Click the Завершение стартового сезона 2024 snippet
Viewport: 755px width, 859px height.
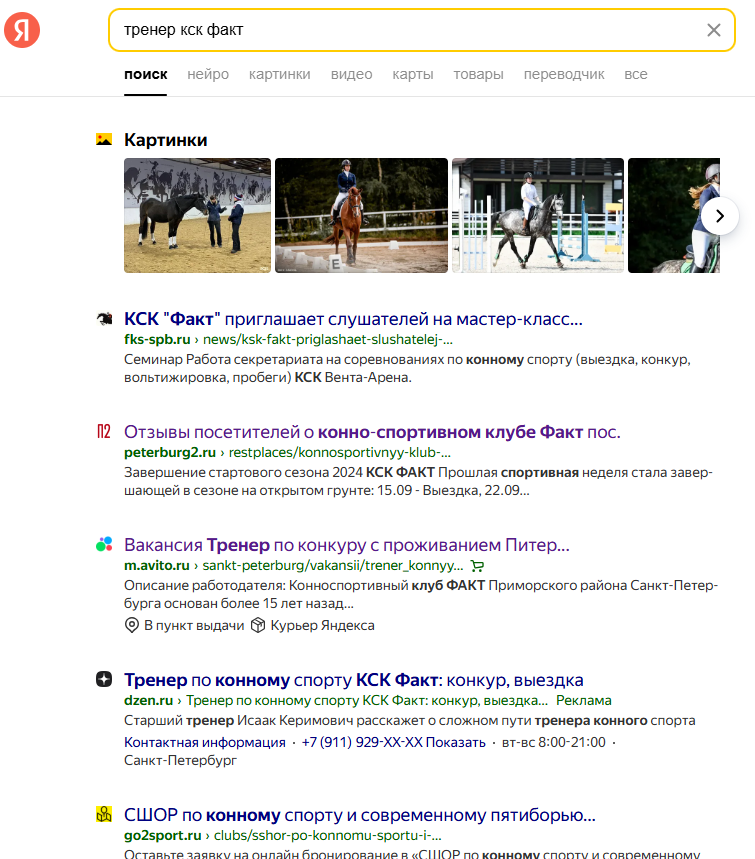[418, 481]
